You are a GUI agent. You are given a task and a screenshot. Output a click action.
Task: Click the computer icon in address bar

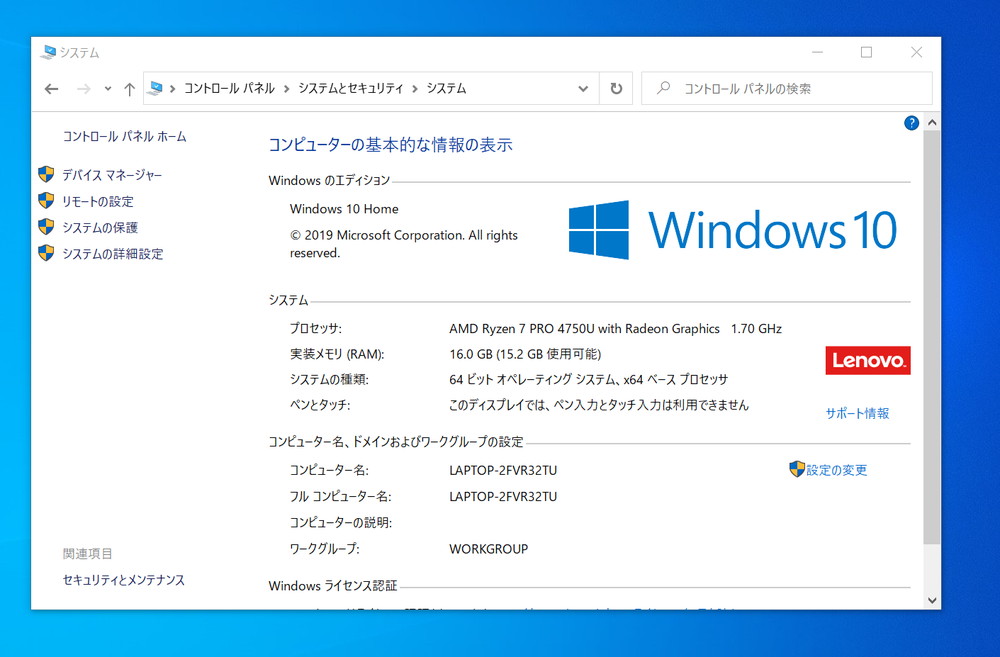[155, 89]
